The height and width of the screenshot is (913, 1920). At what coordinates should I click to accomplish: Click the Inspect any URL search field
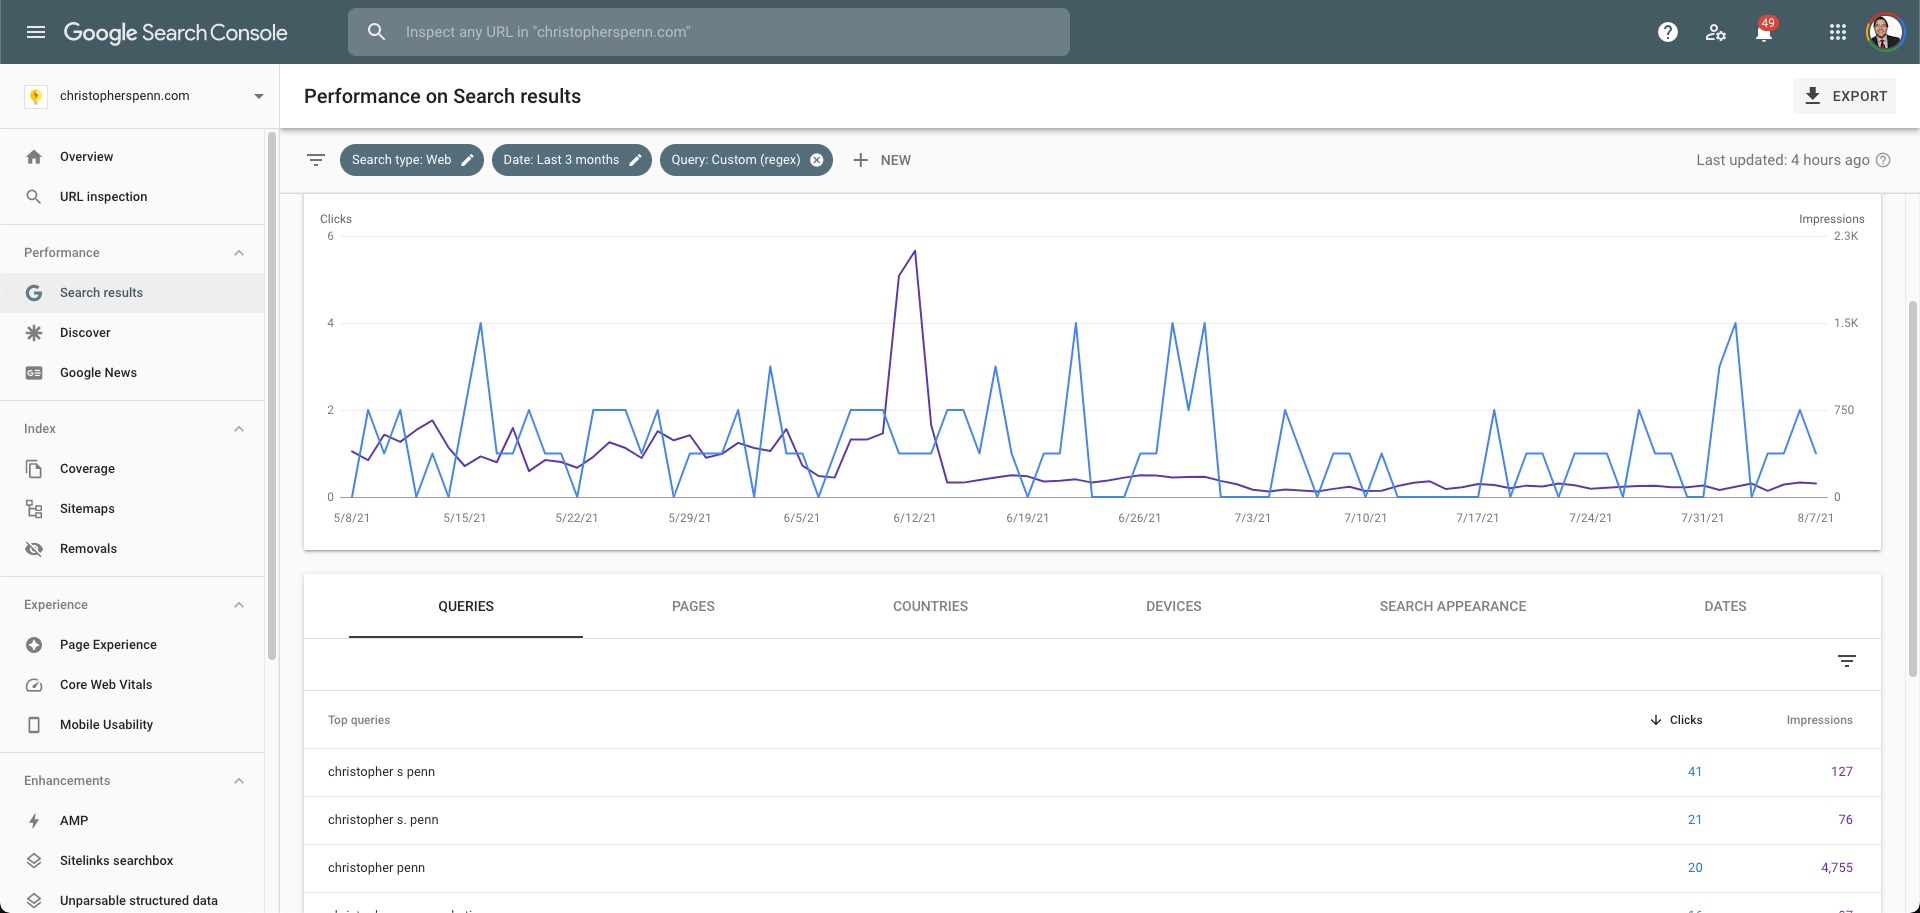click(x=709, y=32)
